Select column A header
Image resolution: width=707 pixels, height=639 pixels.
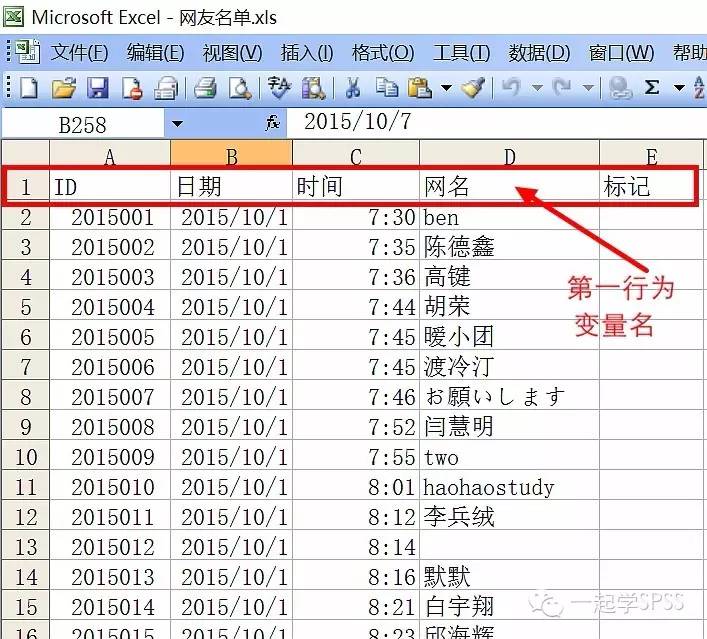pyautogui.click(x=110, y=155)
